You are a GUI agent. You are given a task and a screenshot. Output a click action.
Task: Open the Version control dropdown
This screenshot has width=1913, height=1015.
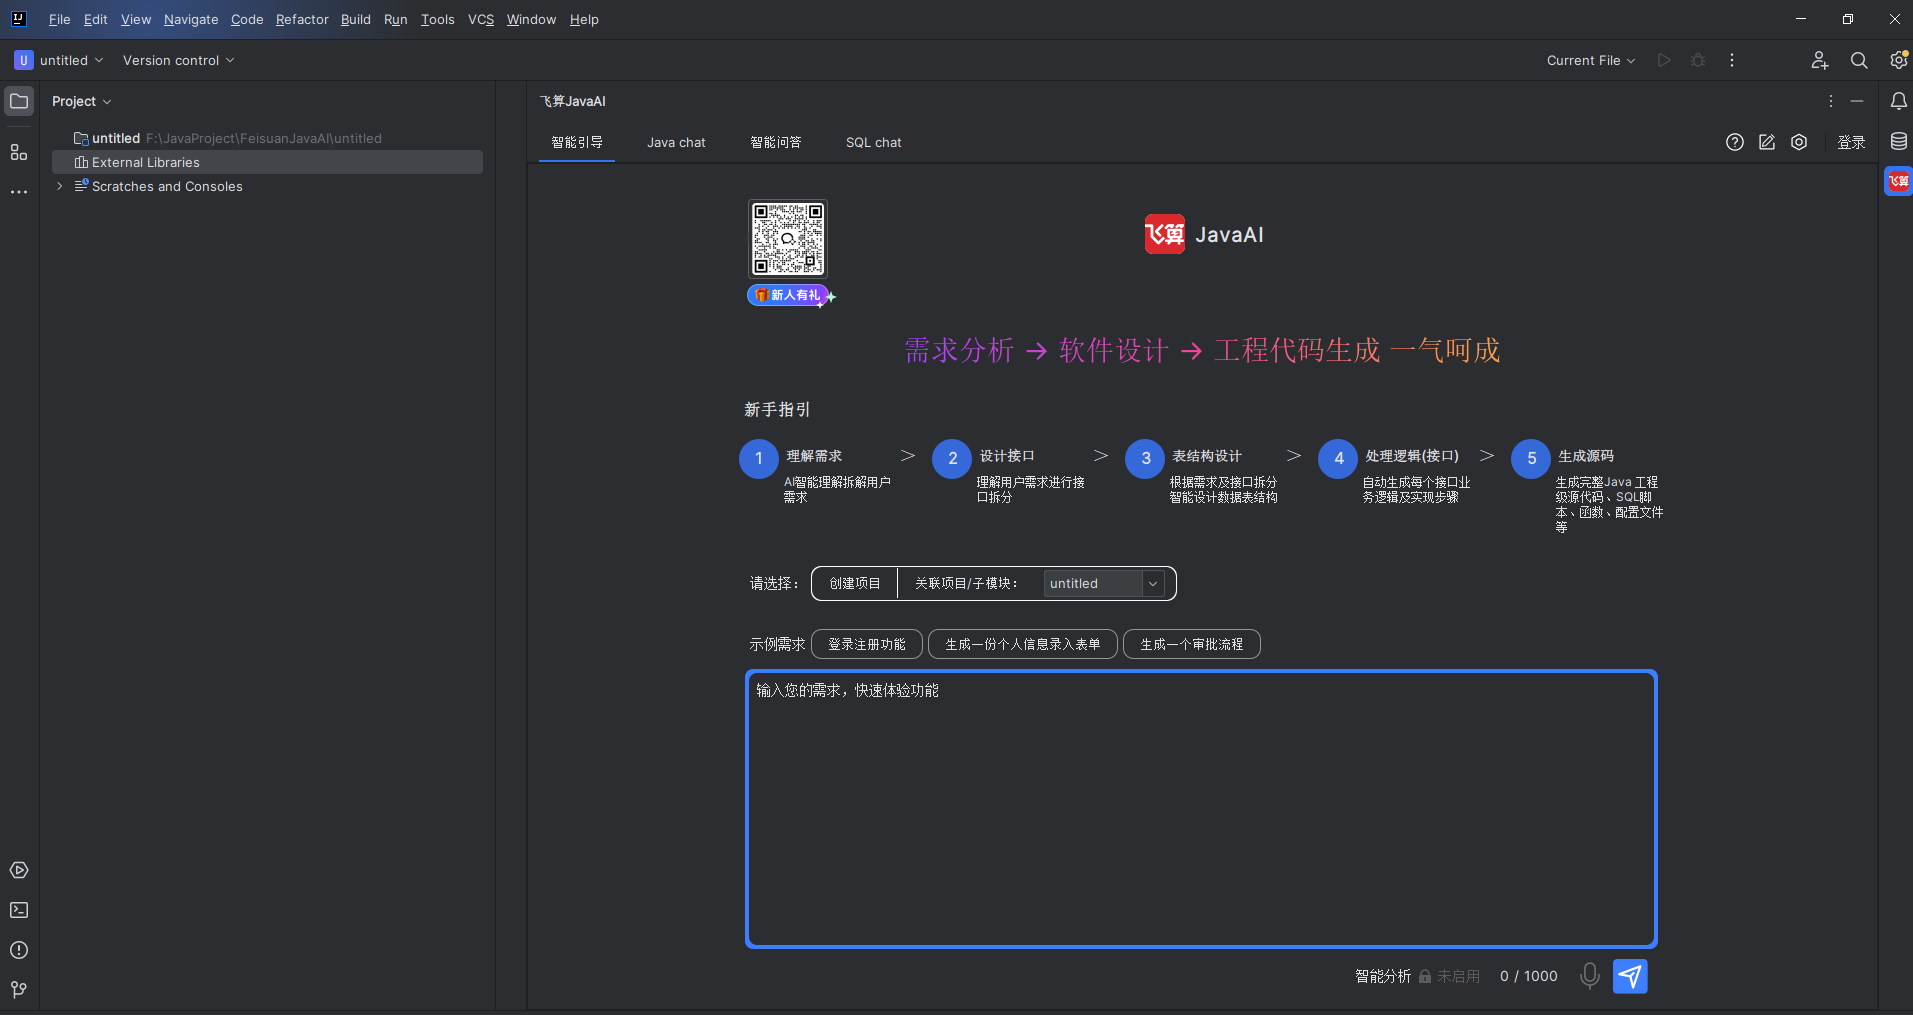[178, 60]
